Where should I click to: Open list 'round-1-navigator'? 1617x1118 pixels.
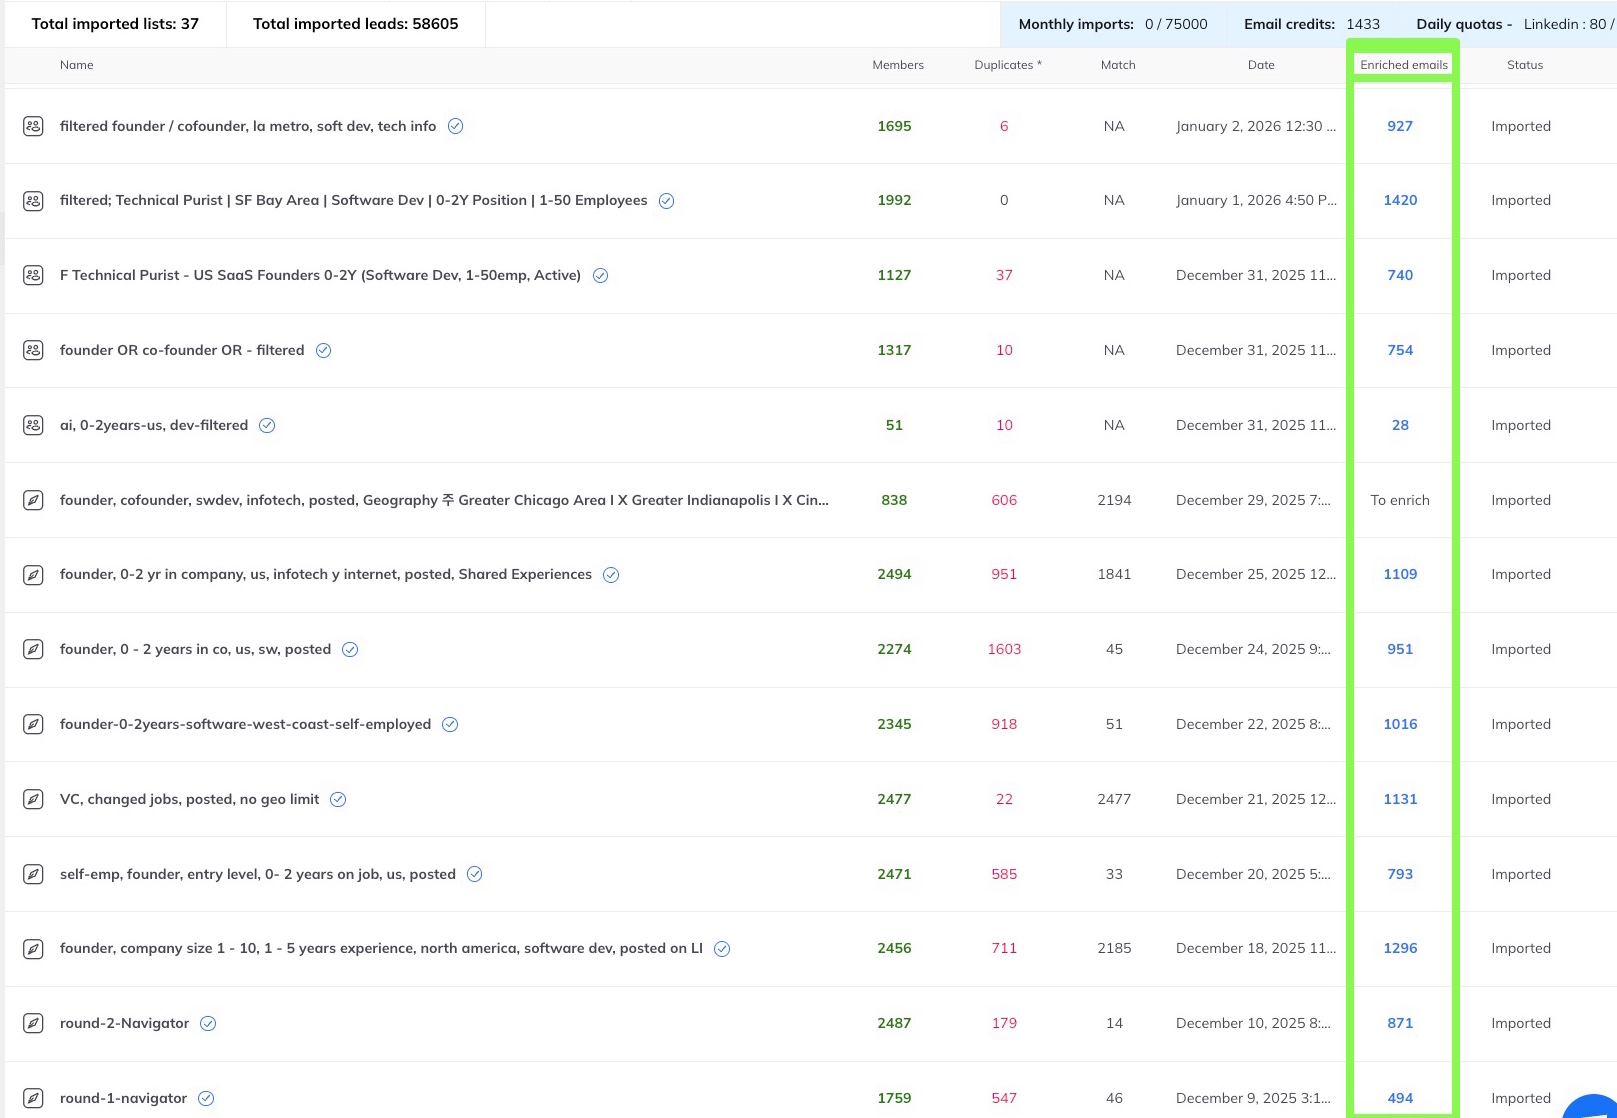pyautogui.click(x=123, y=1098)
